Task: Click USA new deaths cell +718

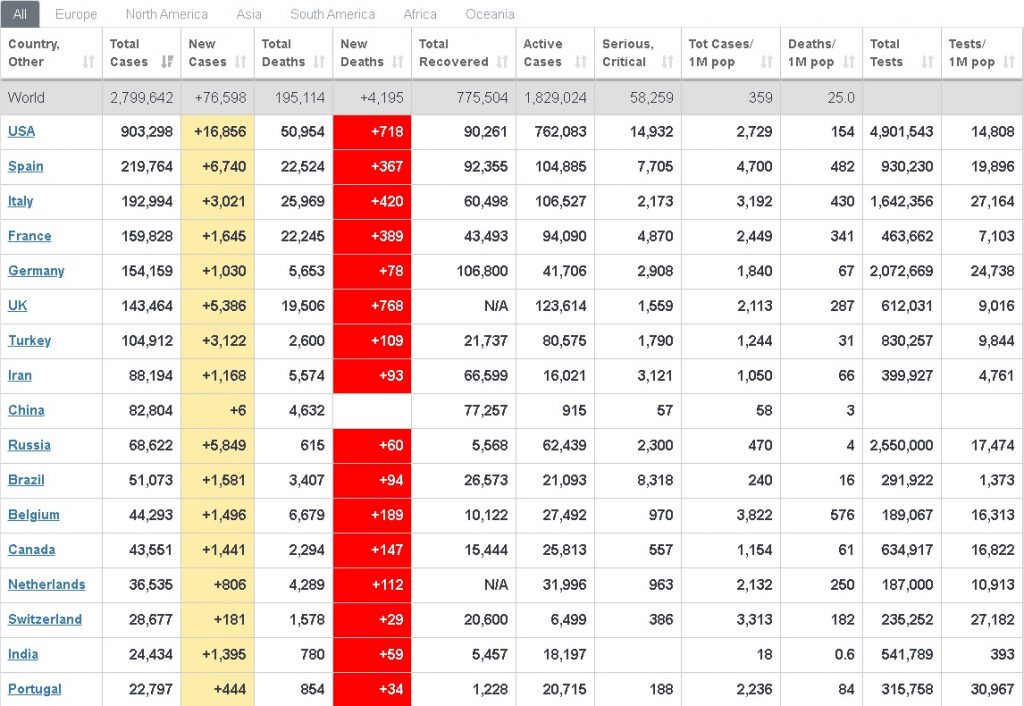Action: pos(372,132)
